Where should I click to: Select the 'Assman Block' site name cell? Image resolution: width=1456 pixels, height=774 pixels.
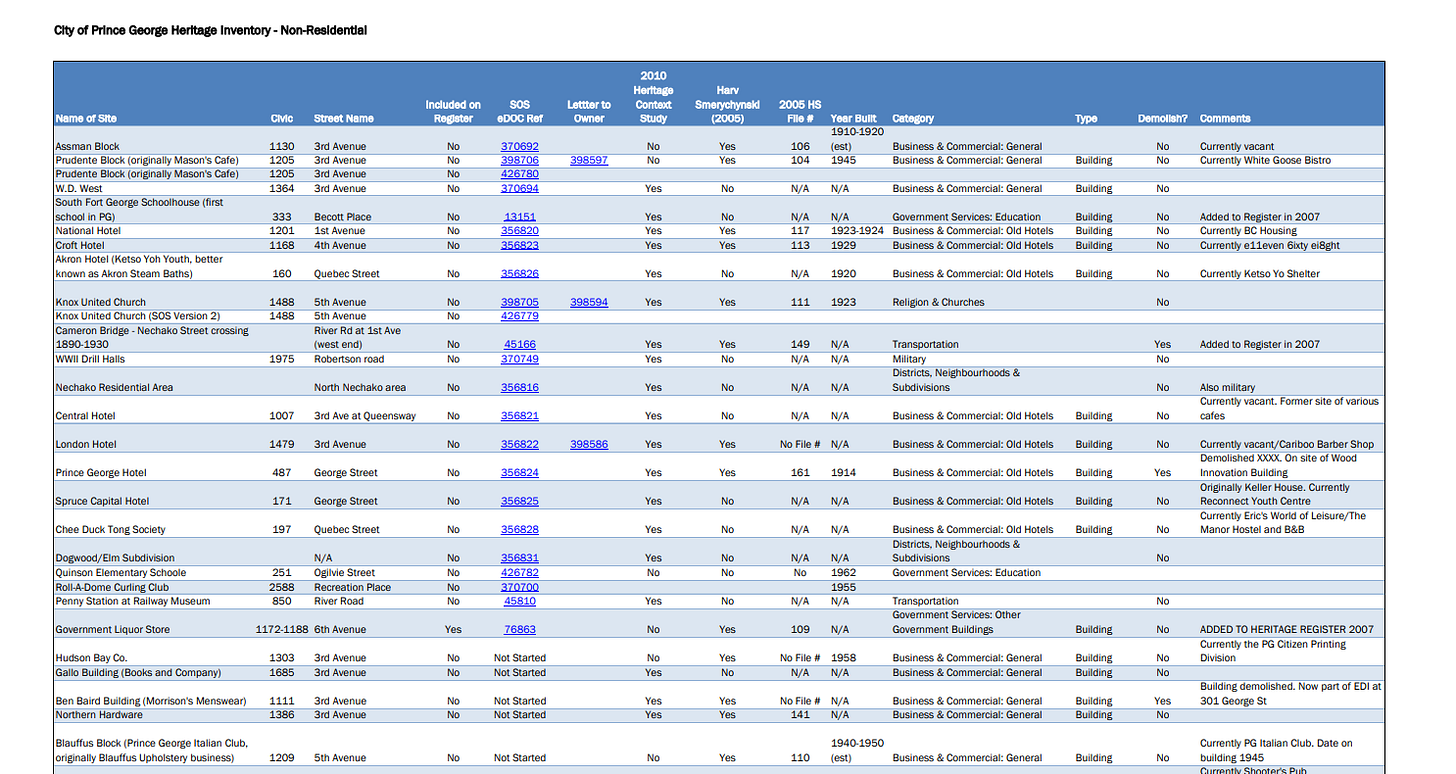coord(87,146)
